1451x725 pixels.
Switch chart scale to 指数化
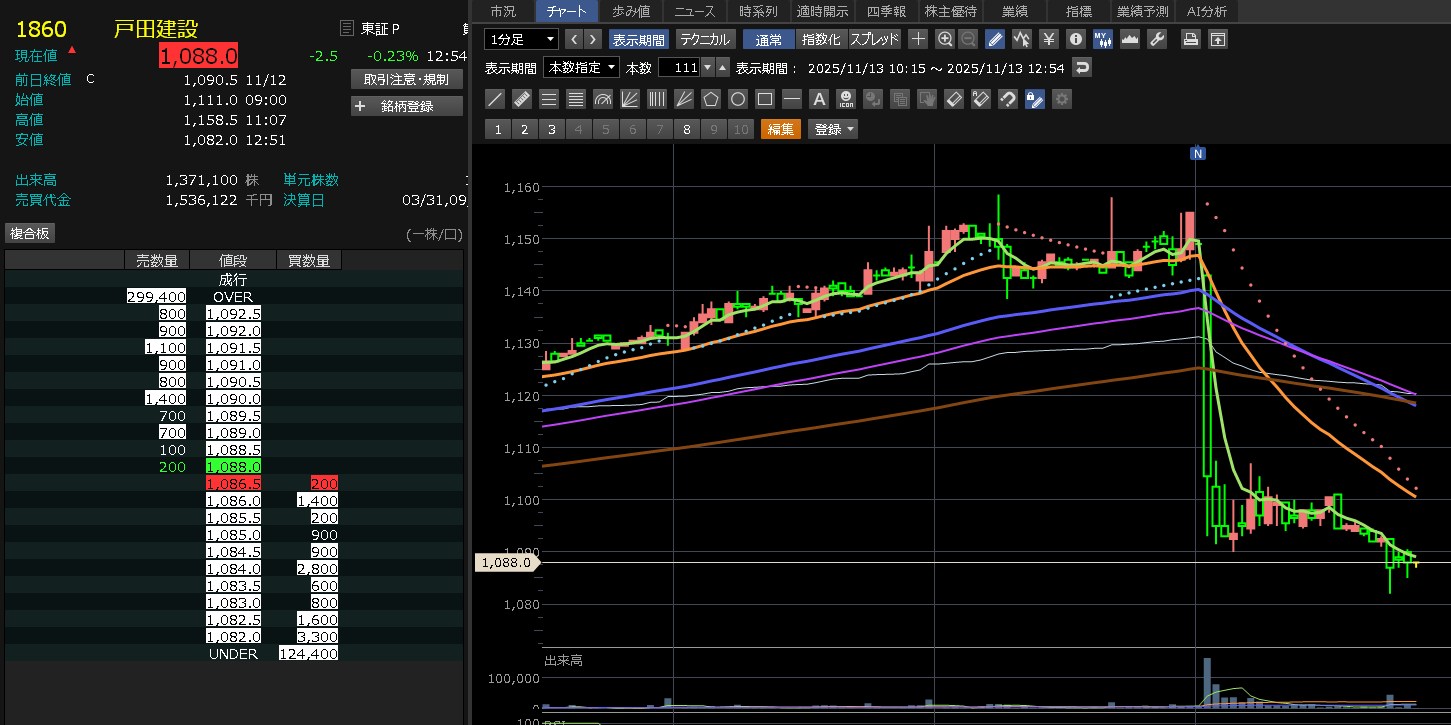point(822,39)
